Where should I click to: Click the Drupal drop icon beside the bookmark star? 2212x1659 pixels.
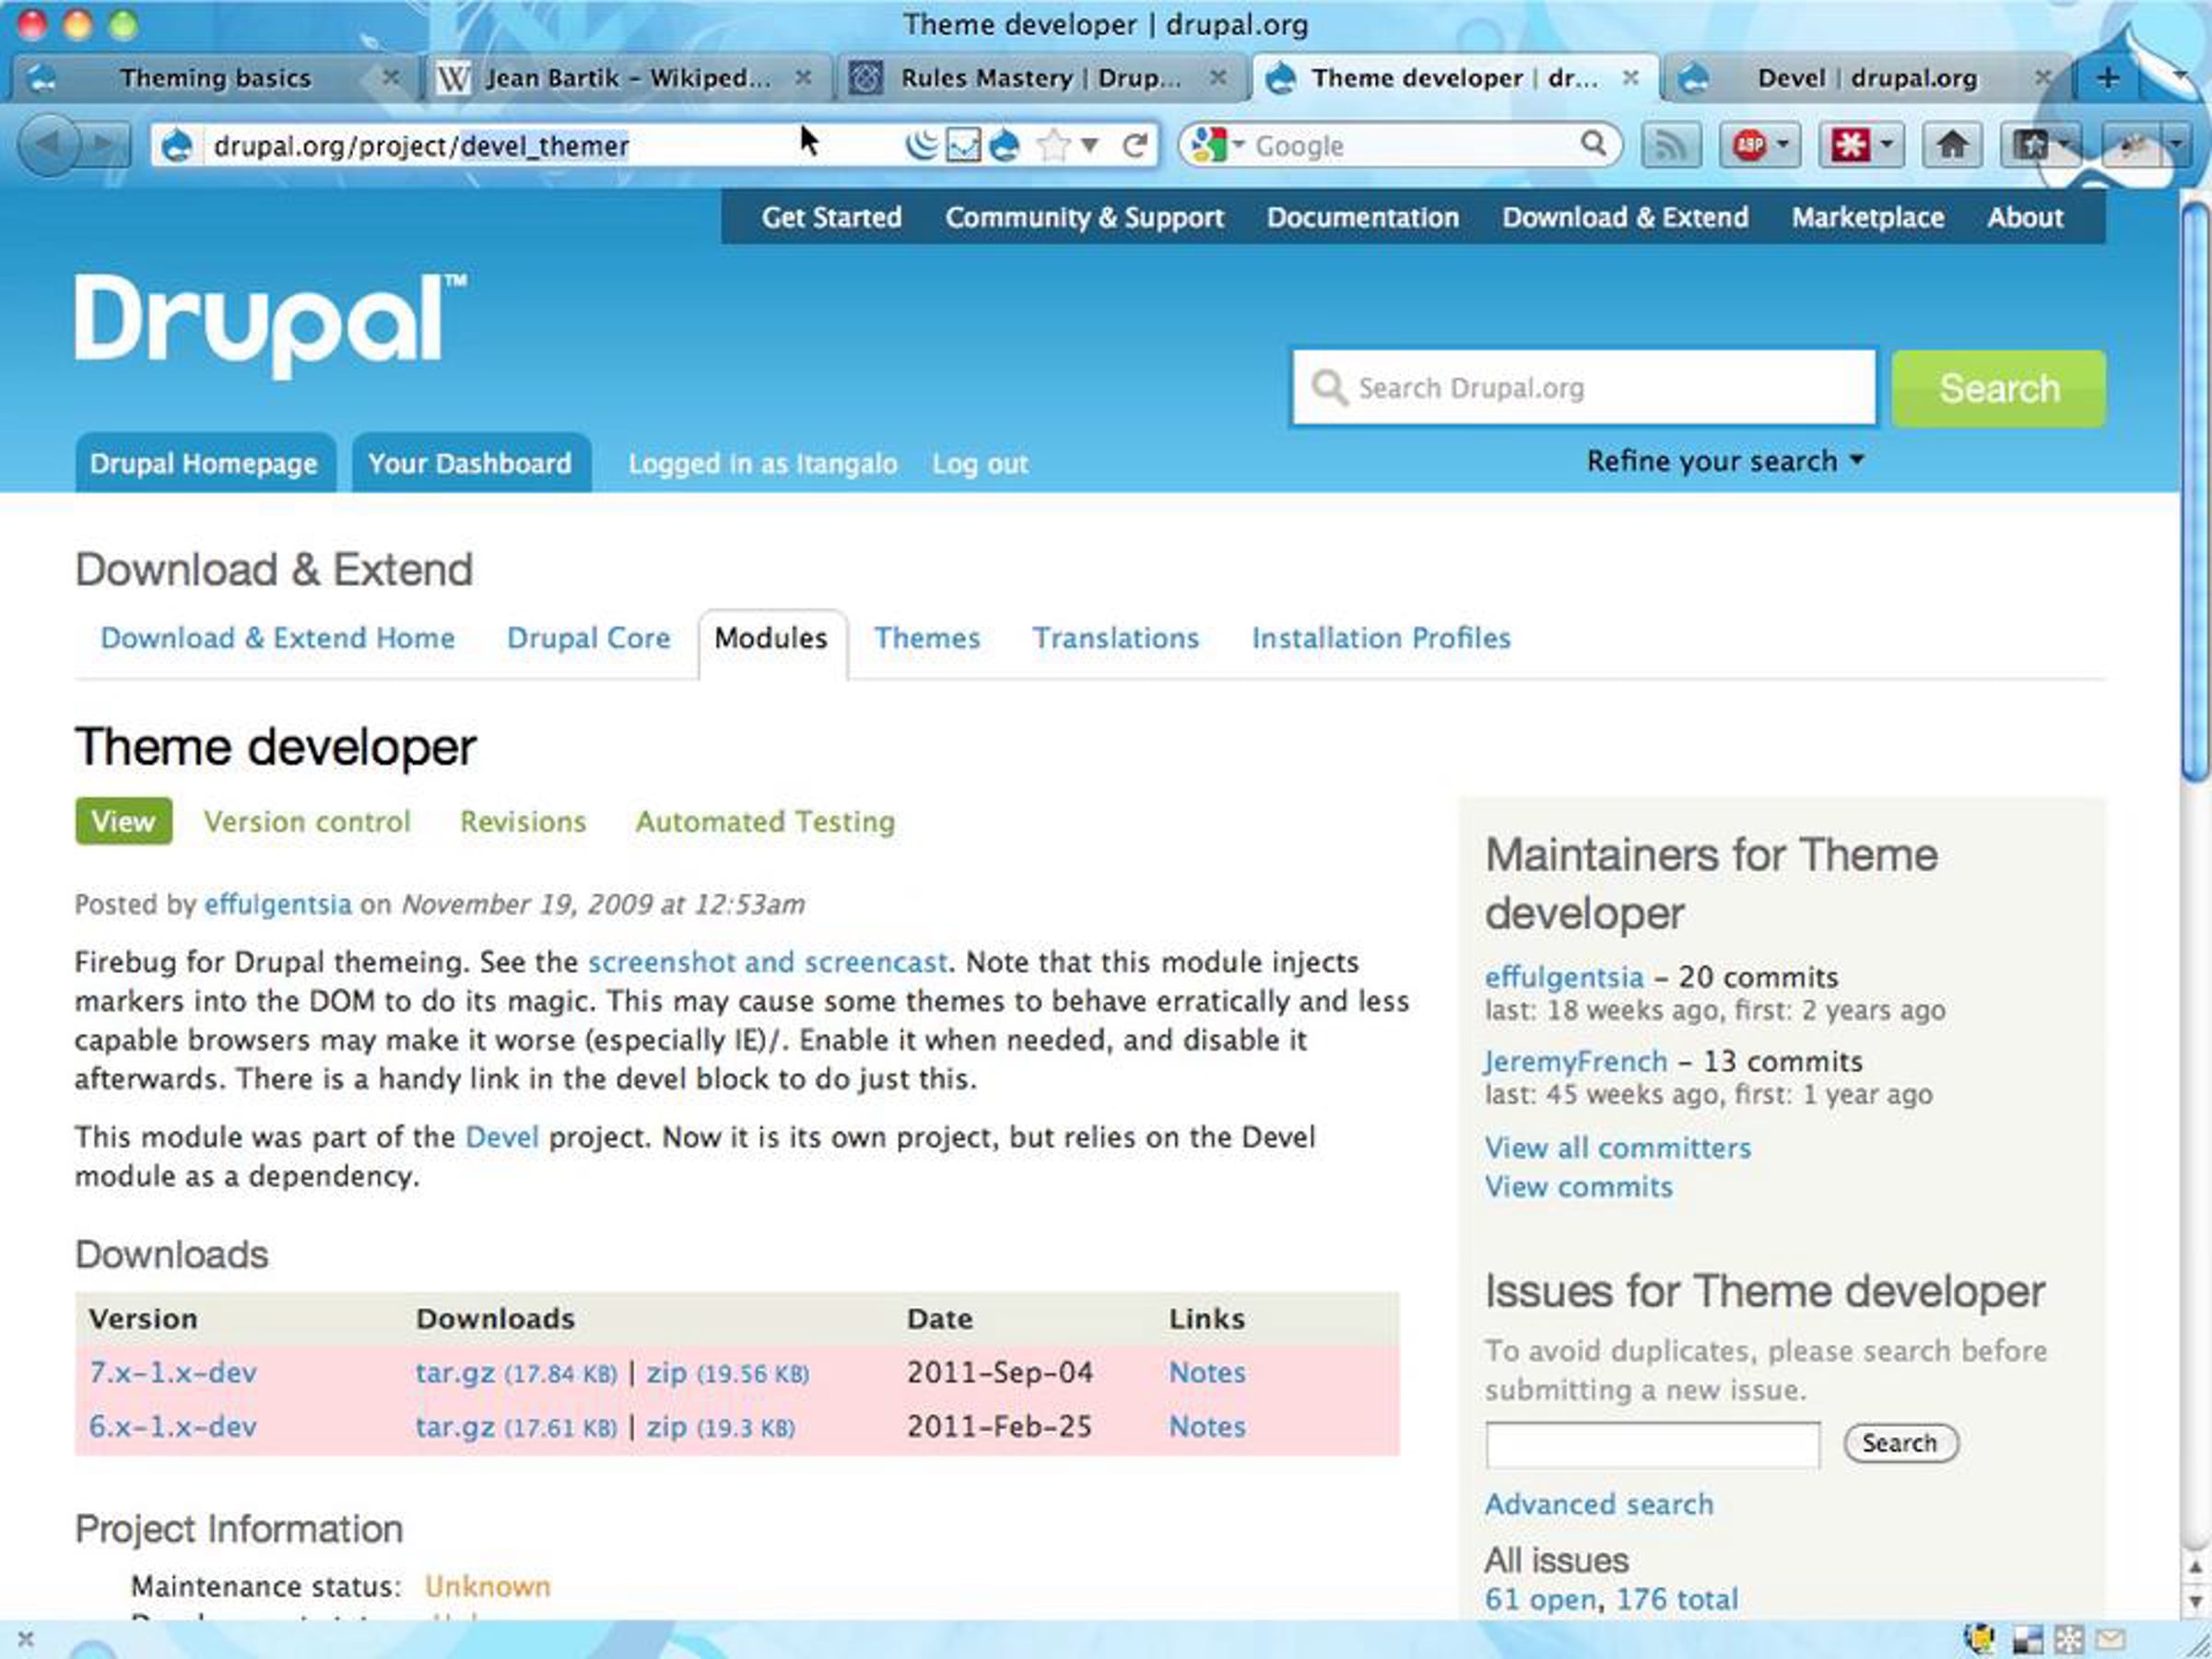click(x=1004, y=146)
